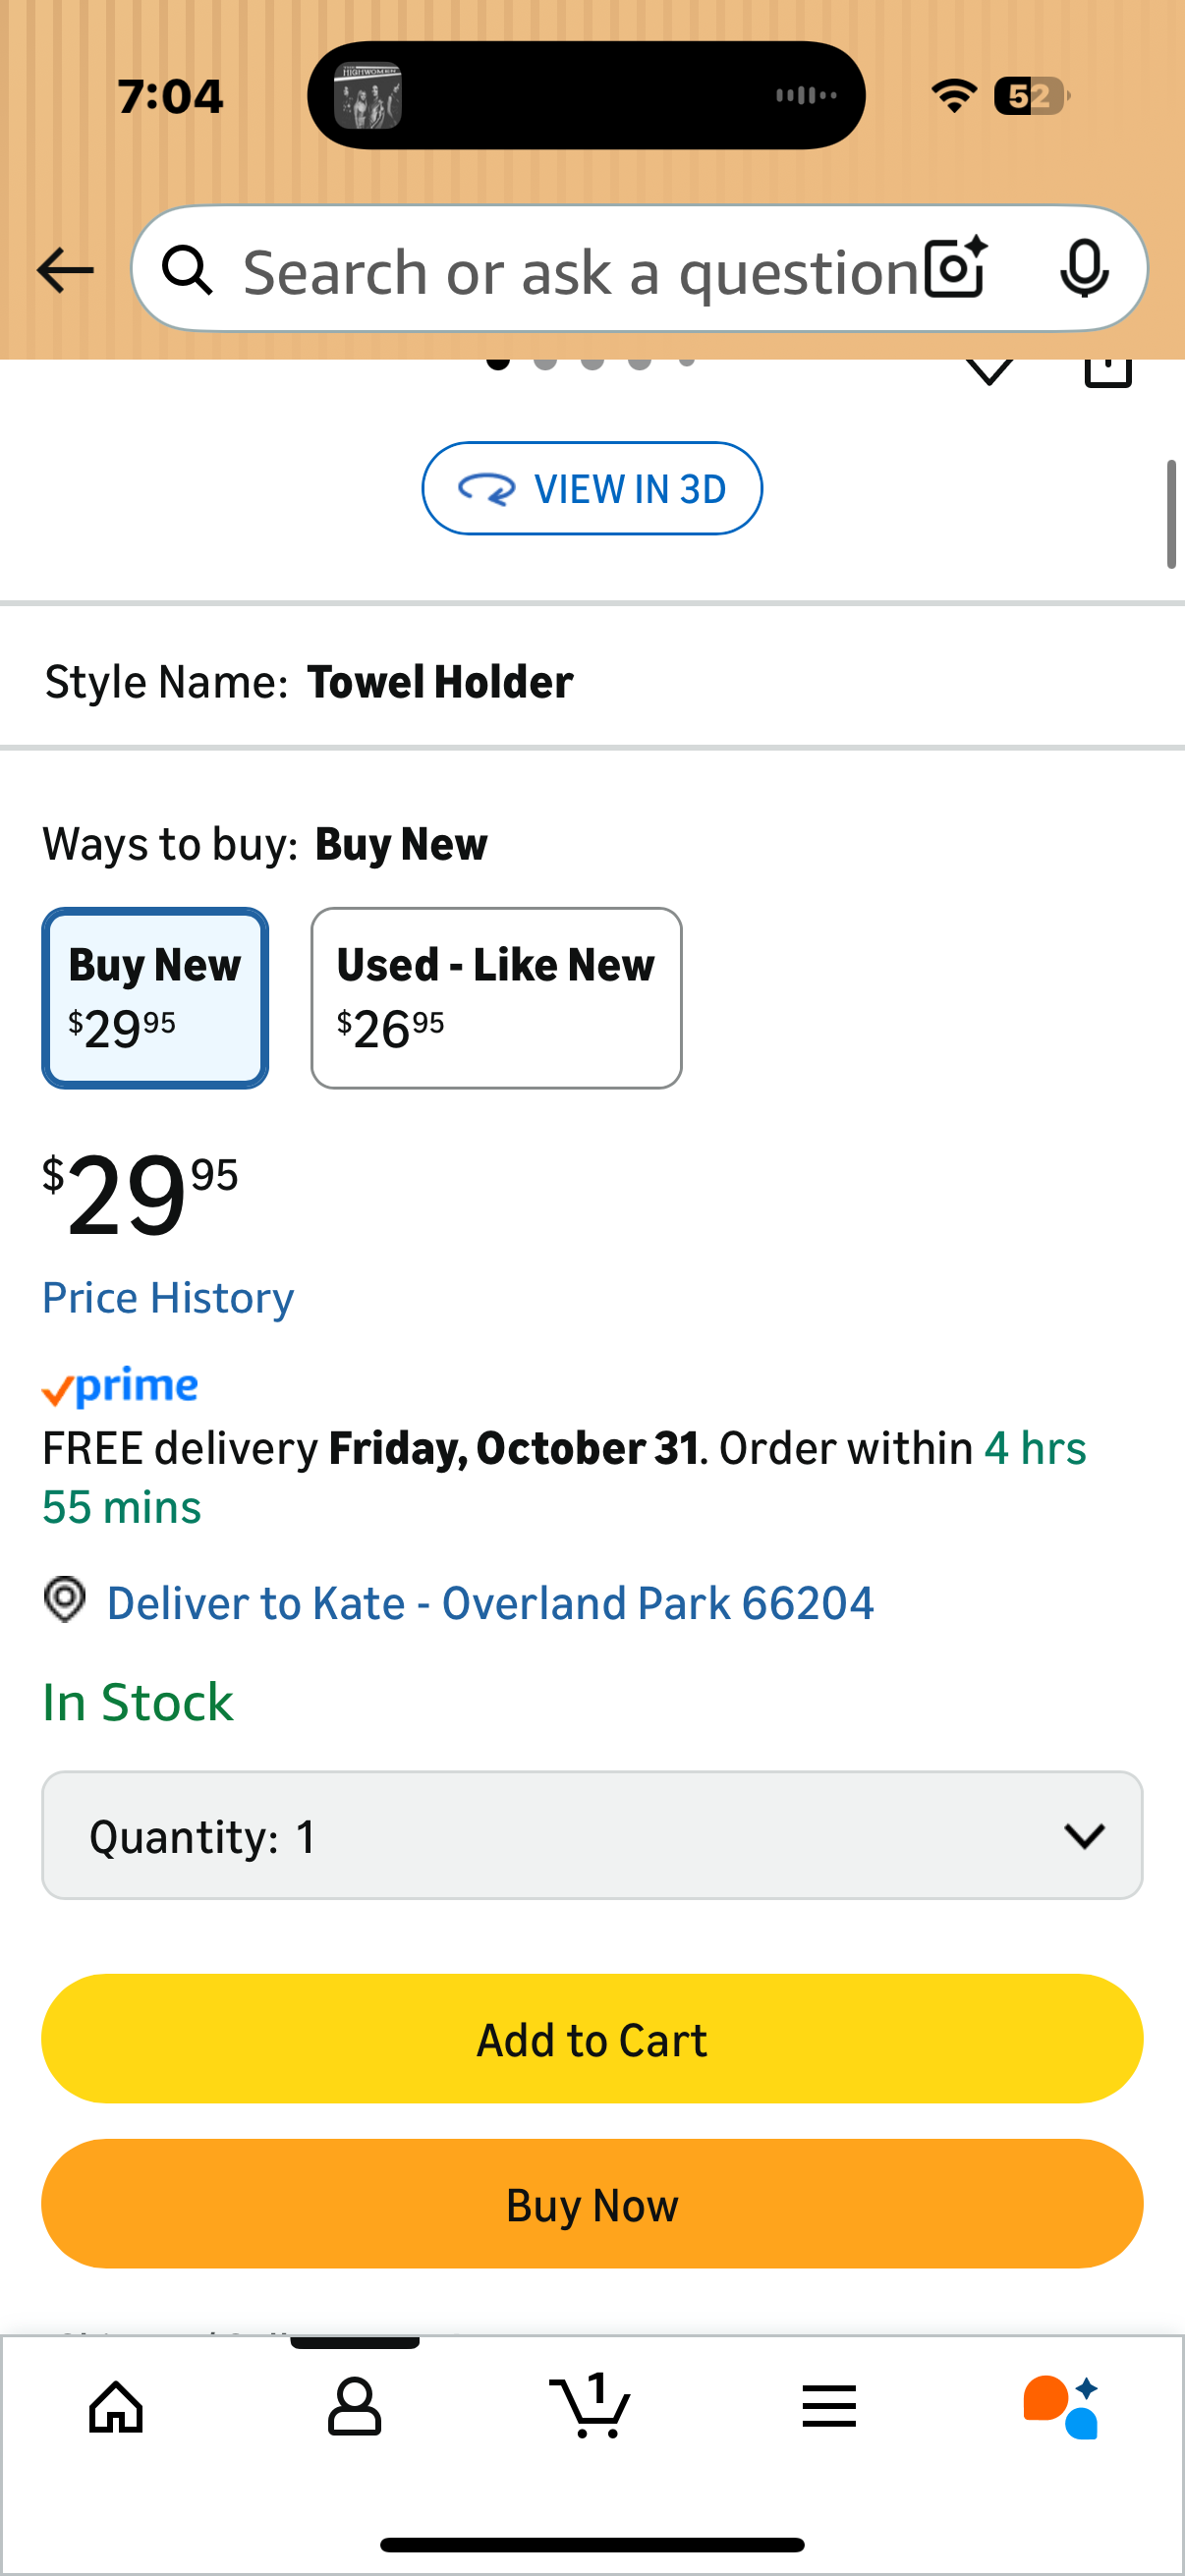Viewport: 1185px width, 2576px height.
Task: Tap the Add to Cart button
Action: click(x=592, y=2039)
